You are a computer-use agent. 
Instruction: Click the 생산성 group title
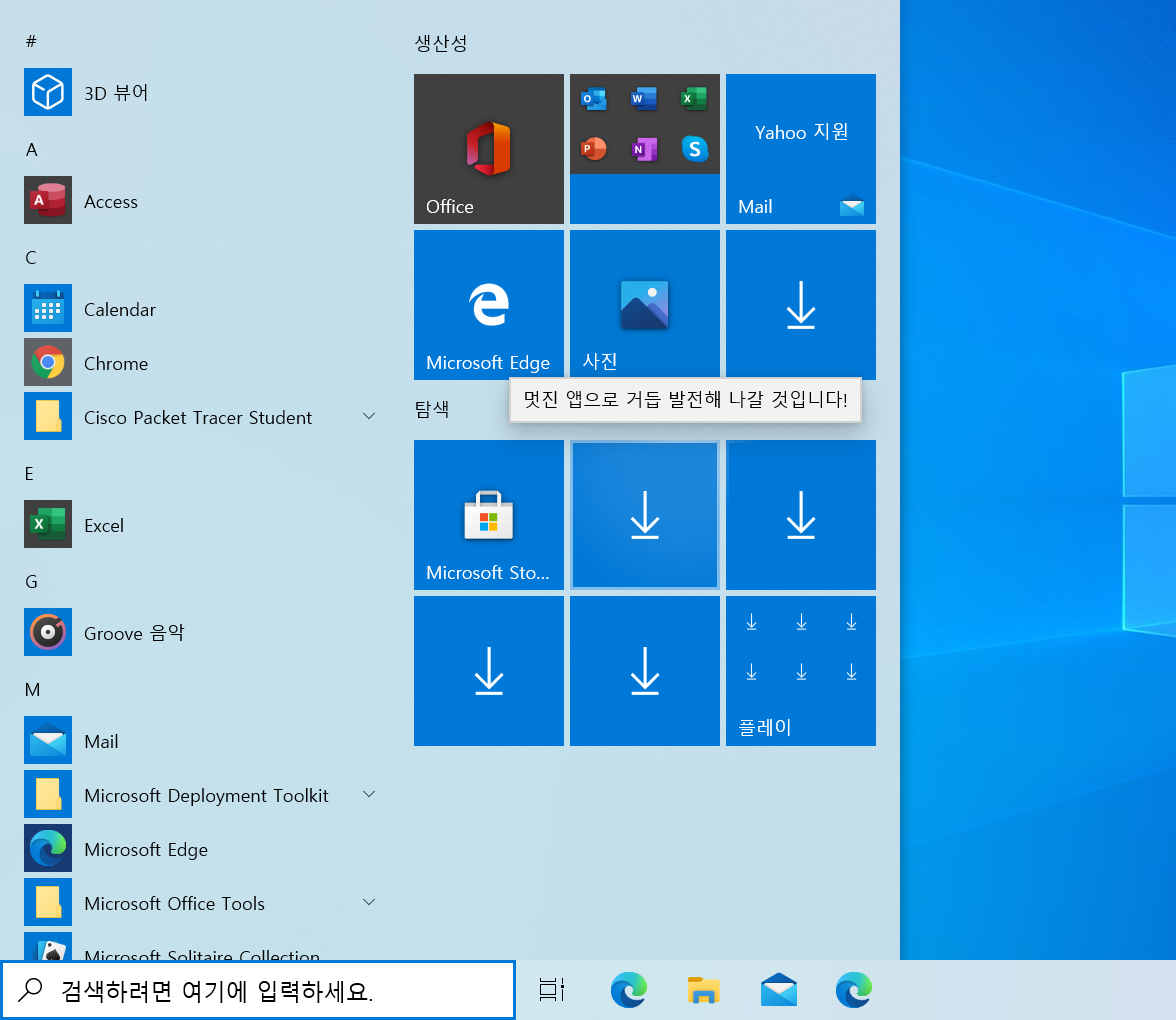click(441, 44)
